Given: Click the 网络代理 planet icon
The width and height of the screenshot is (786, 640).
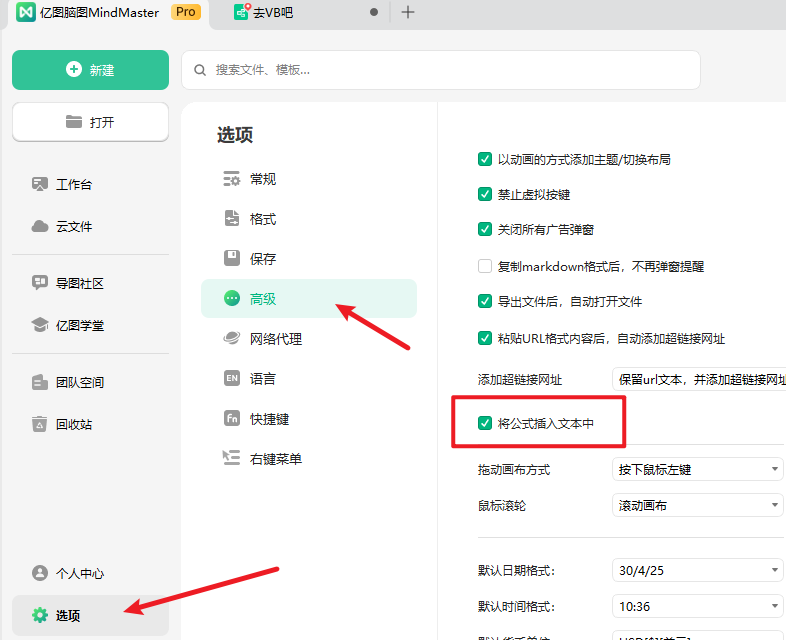Looking at the screenshot, I should (x=232, y=339).
